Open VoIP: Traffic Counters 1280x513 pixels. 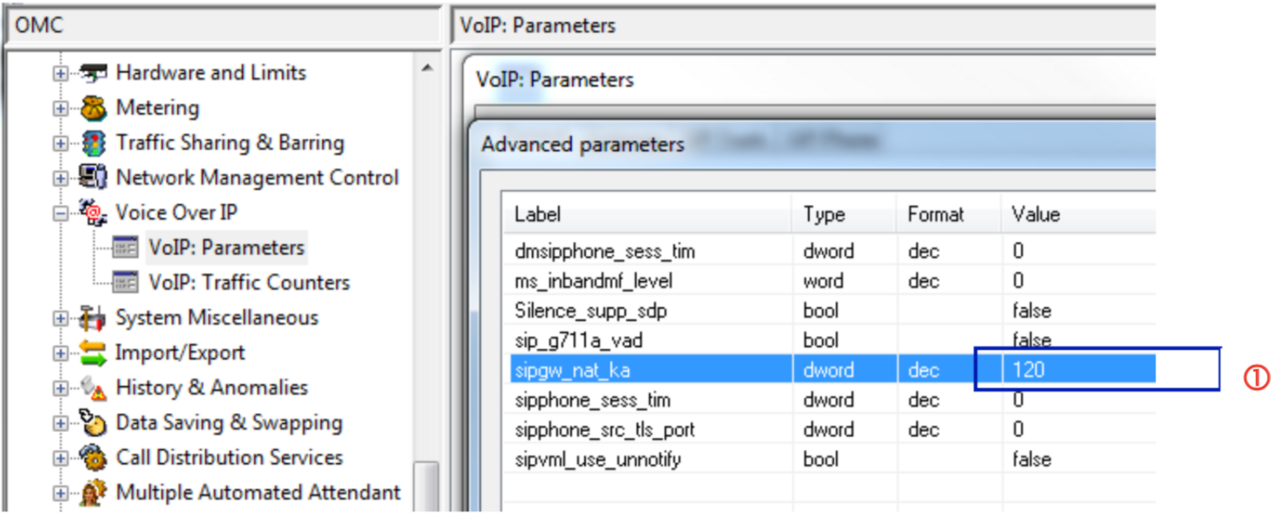pyautogui.click(x=249, y=283)
